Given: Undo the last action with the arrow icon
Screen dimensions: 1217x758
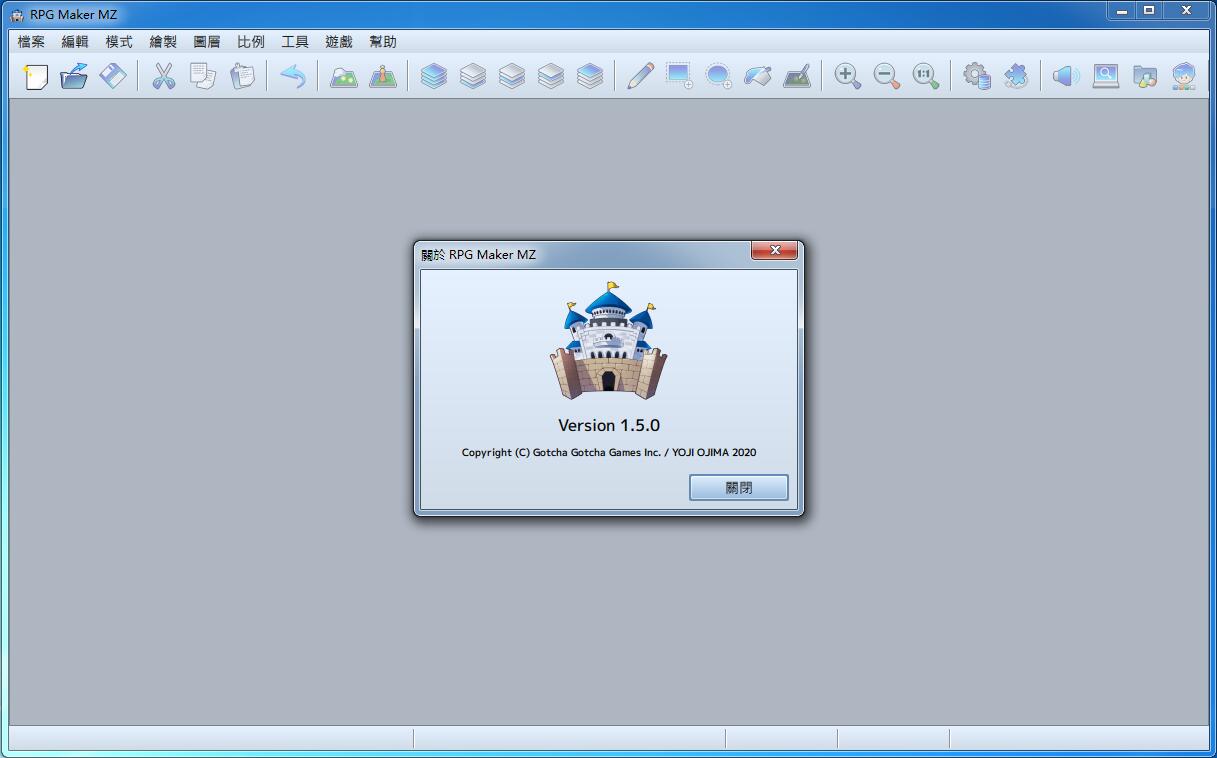Looking at the screenshot, I should click(292, 76).
